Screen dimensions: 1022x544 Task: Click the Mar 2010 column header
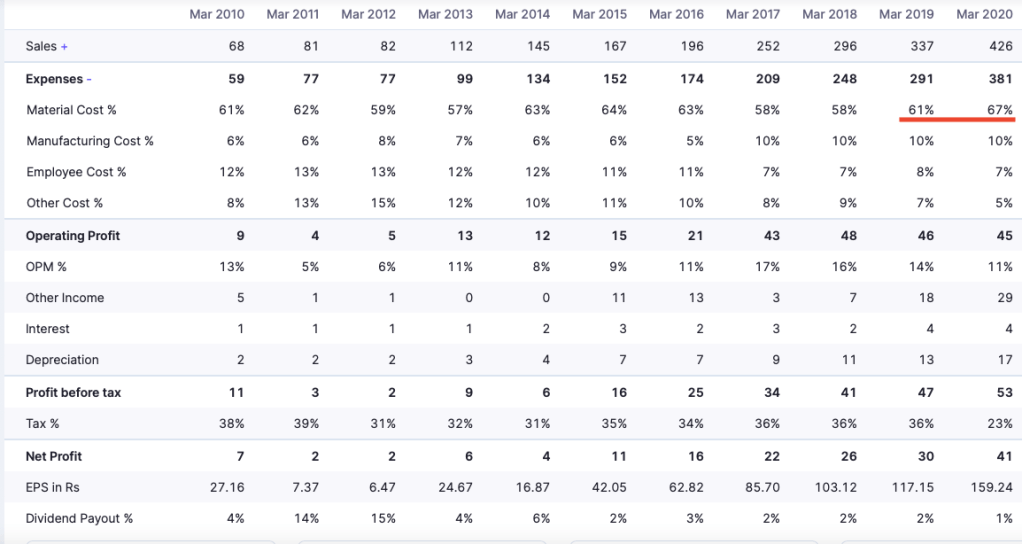tap(217, 14)
